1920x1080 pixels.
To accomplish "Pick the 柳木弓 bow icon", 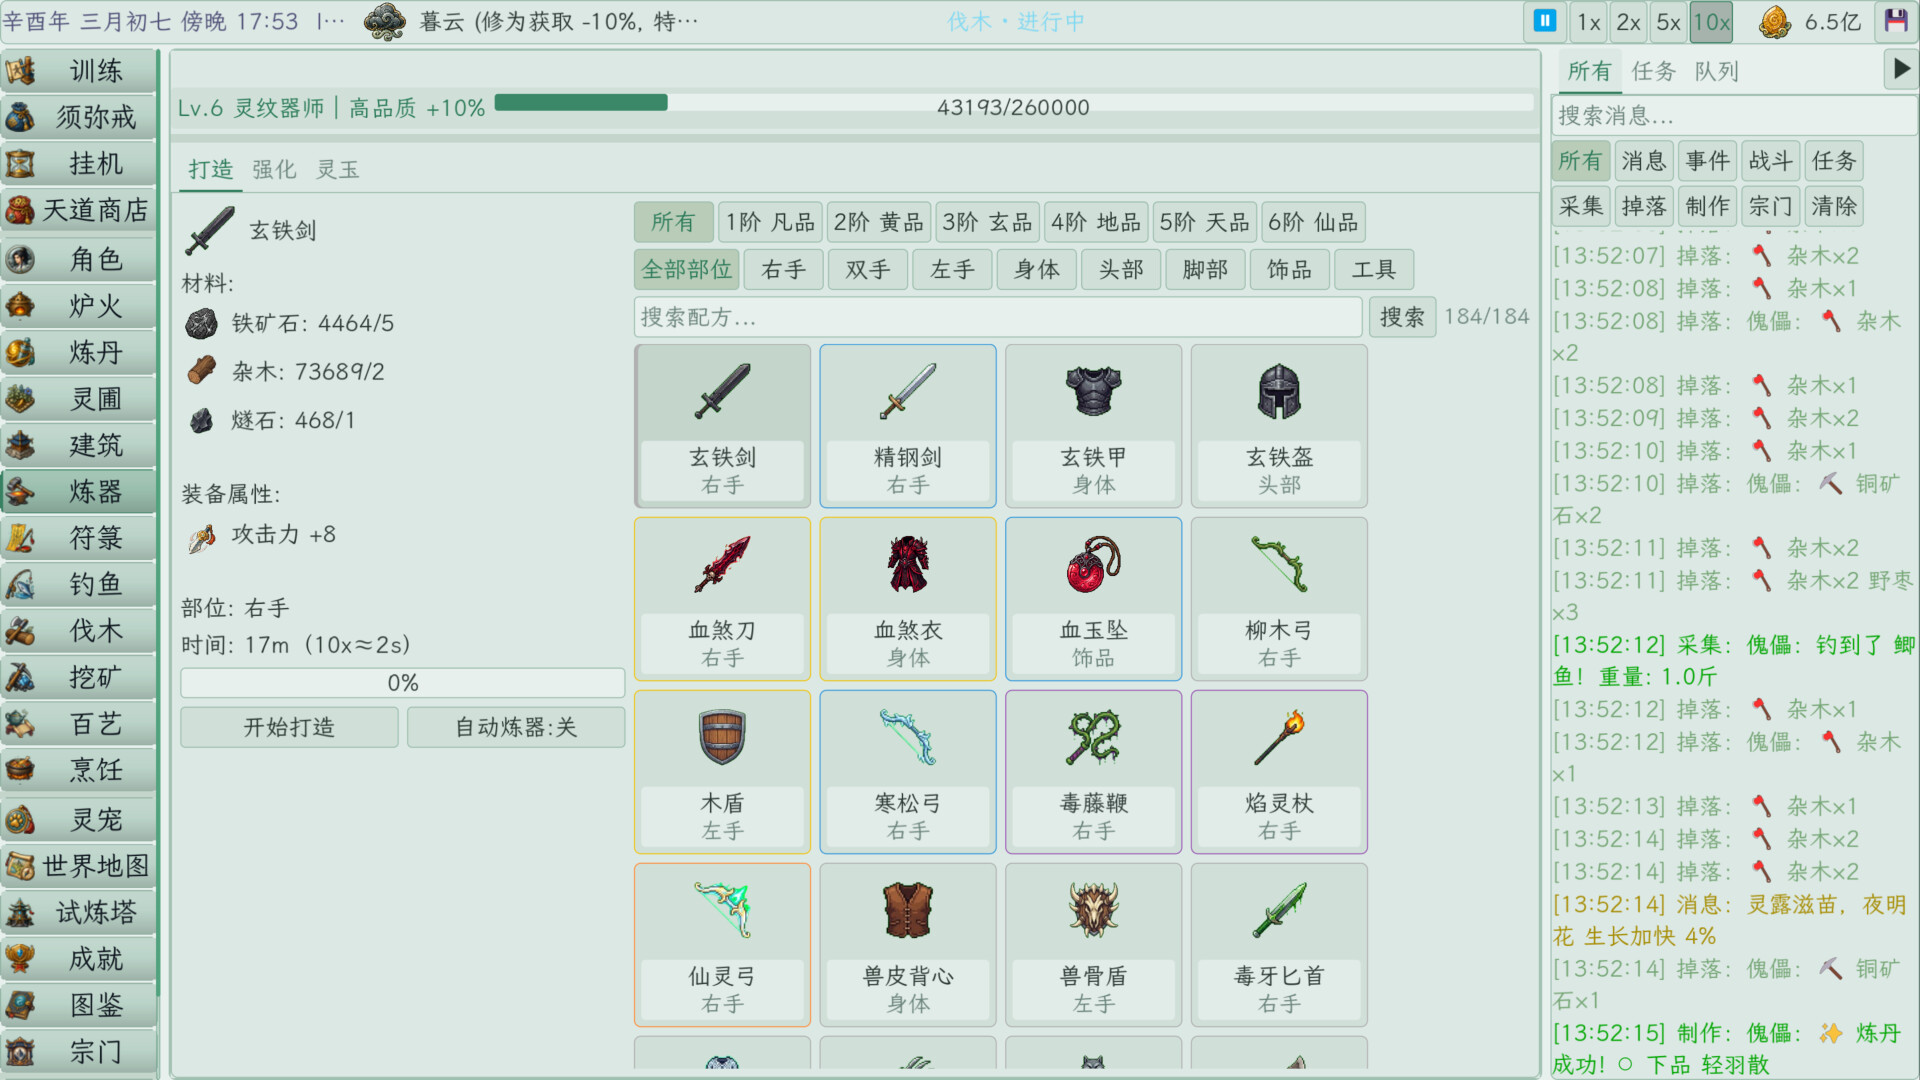I will click(1279, 565).
